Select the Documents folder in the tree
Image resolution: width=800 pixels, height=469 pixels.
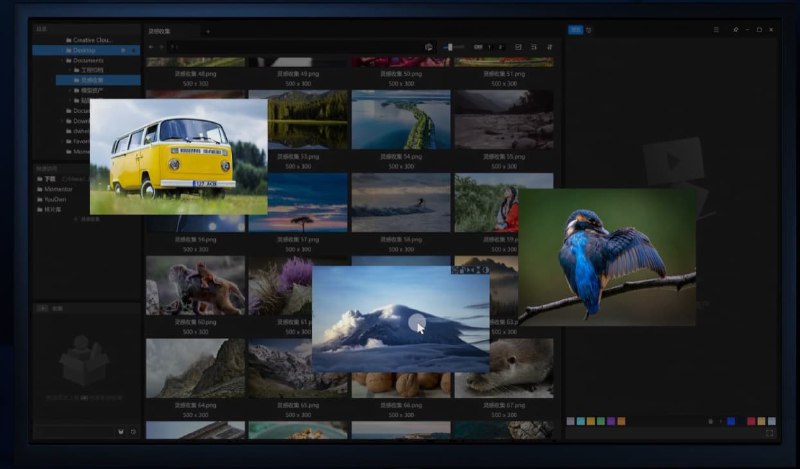click(x=84, y=60)
